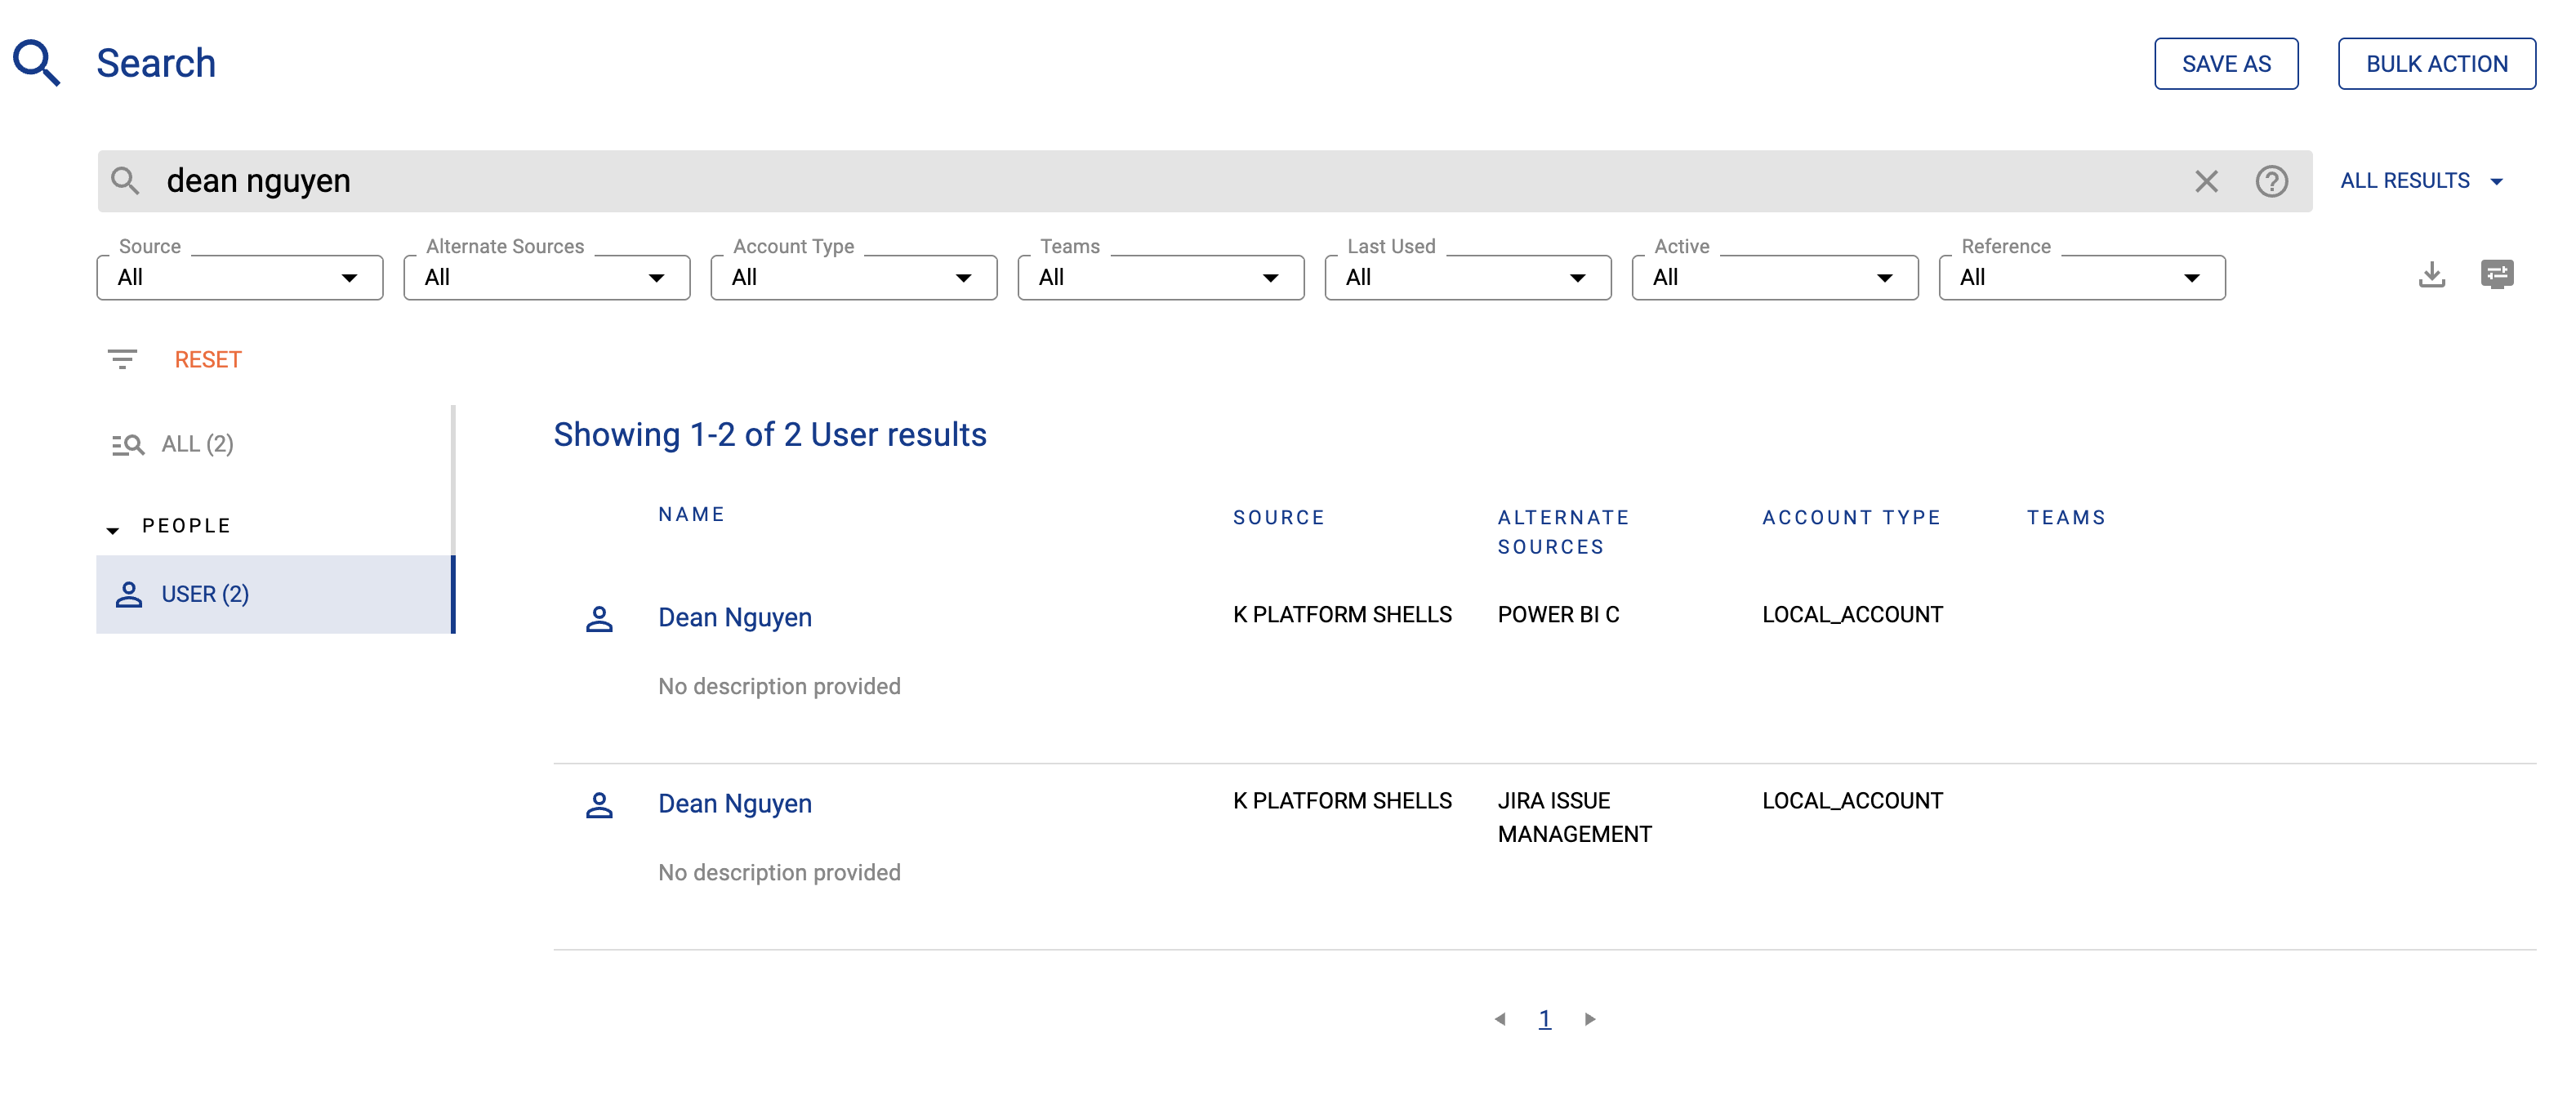Click magnifier icon inside search field
Viewport: 2576px width, 1109px height.
click(x=125, y=181)
